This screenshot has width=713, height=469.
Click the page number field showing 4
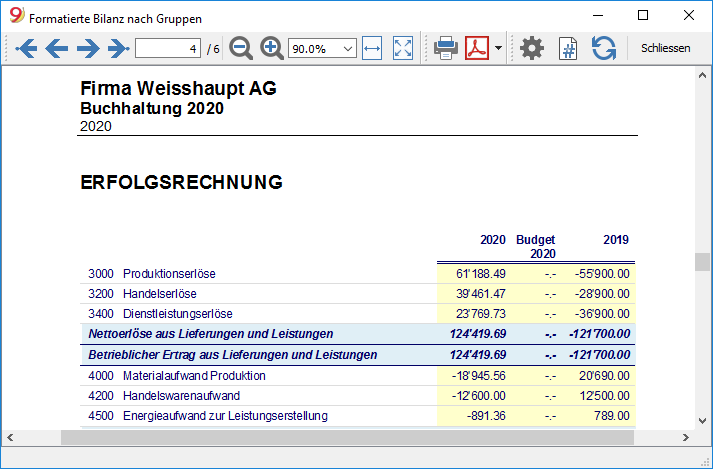tap(168, 48)
